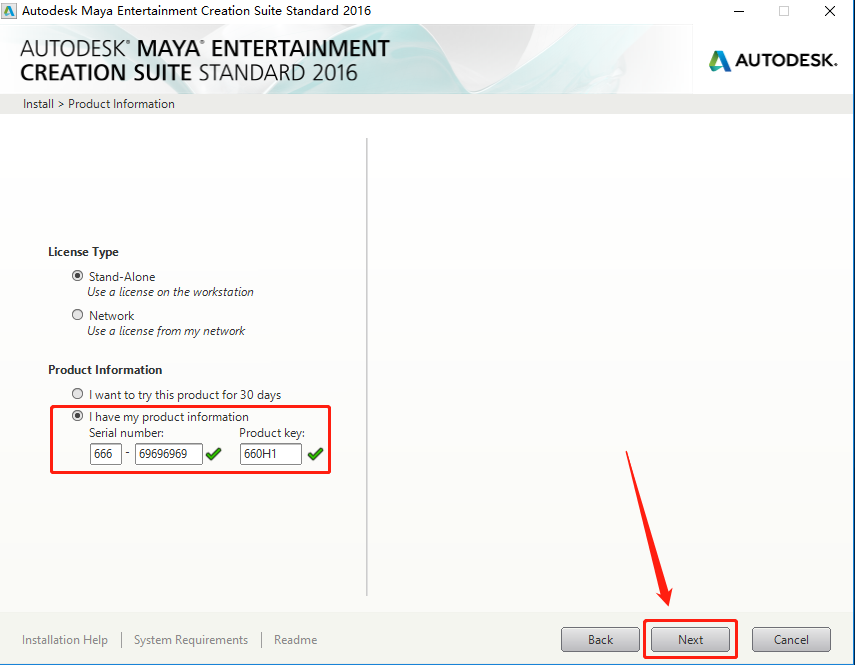Open the Readme link
The image size is (855, 665).
296,639
